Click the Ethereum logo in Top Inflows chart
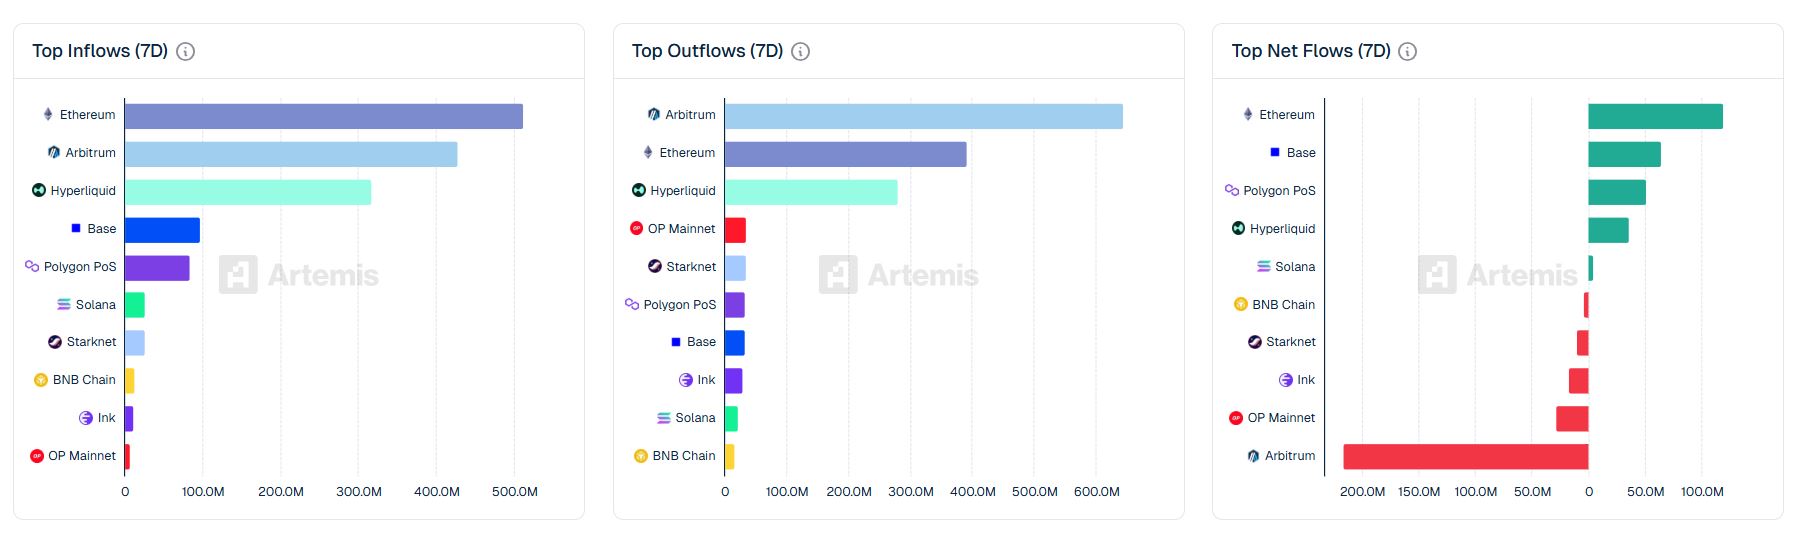Image resolution: width=1804 pixels, height=535 pixels. coord(48,114)
